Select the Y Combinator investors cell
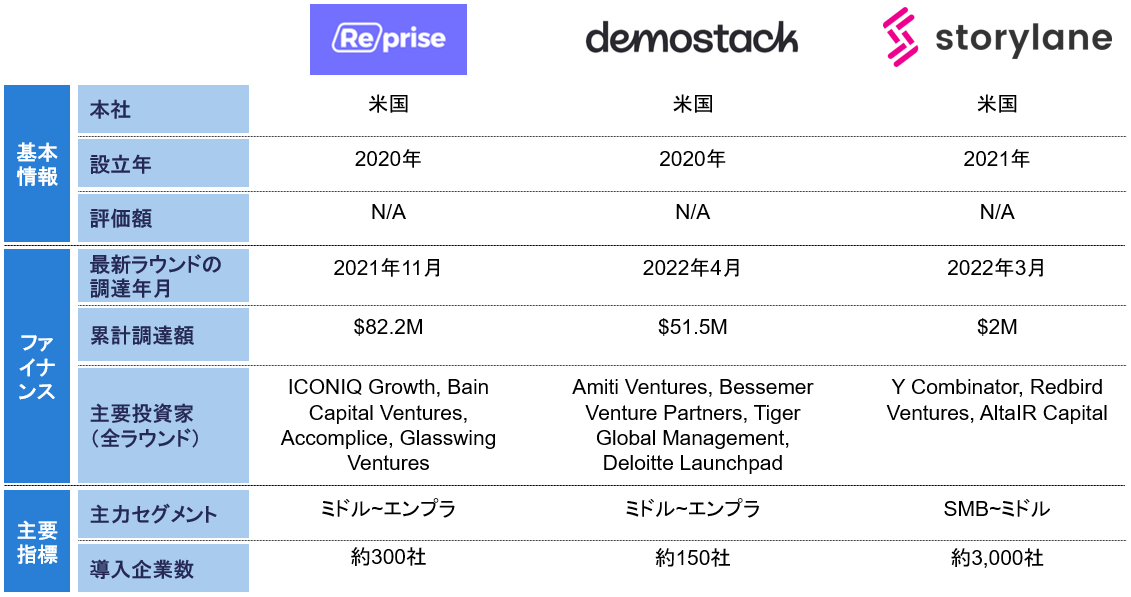 point(997,400)
